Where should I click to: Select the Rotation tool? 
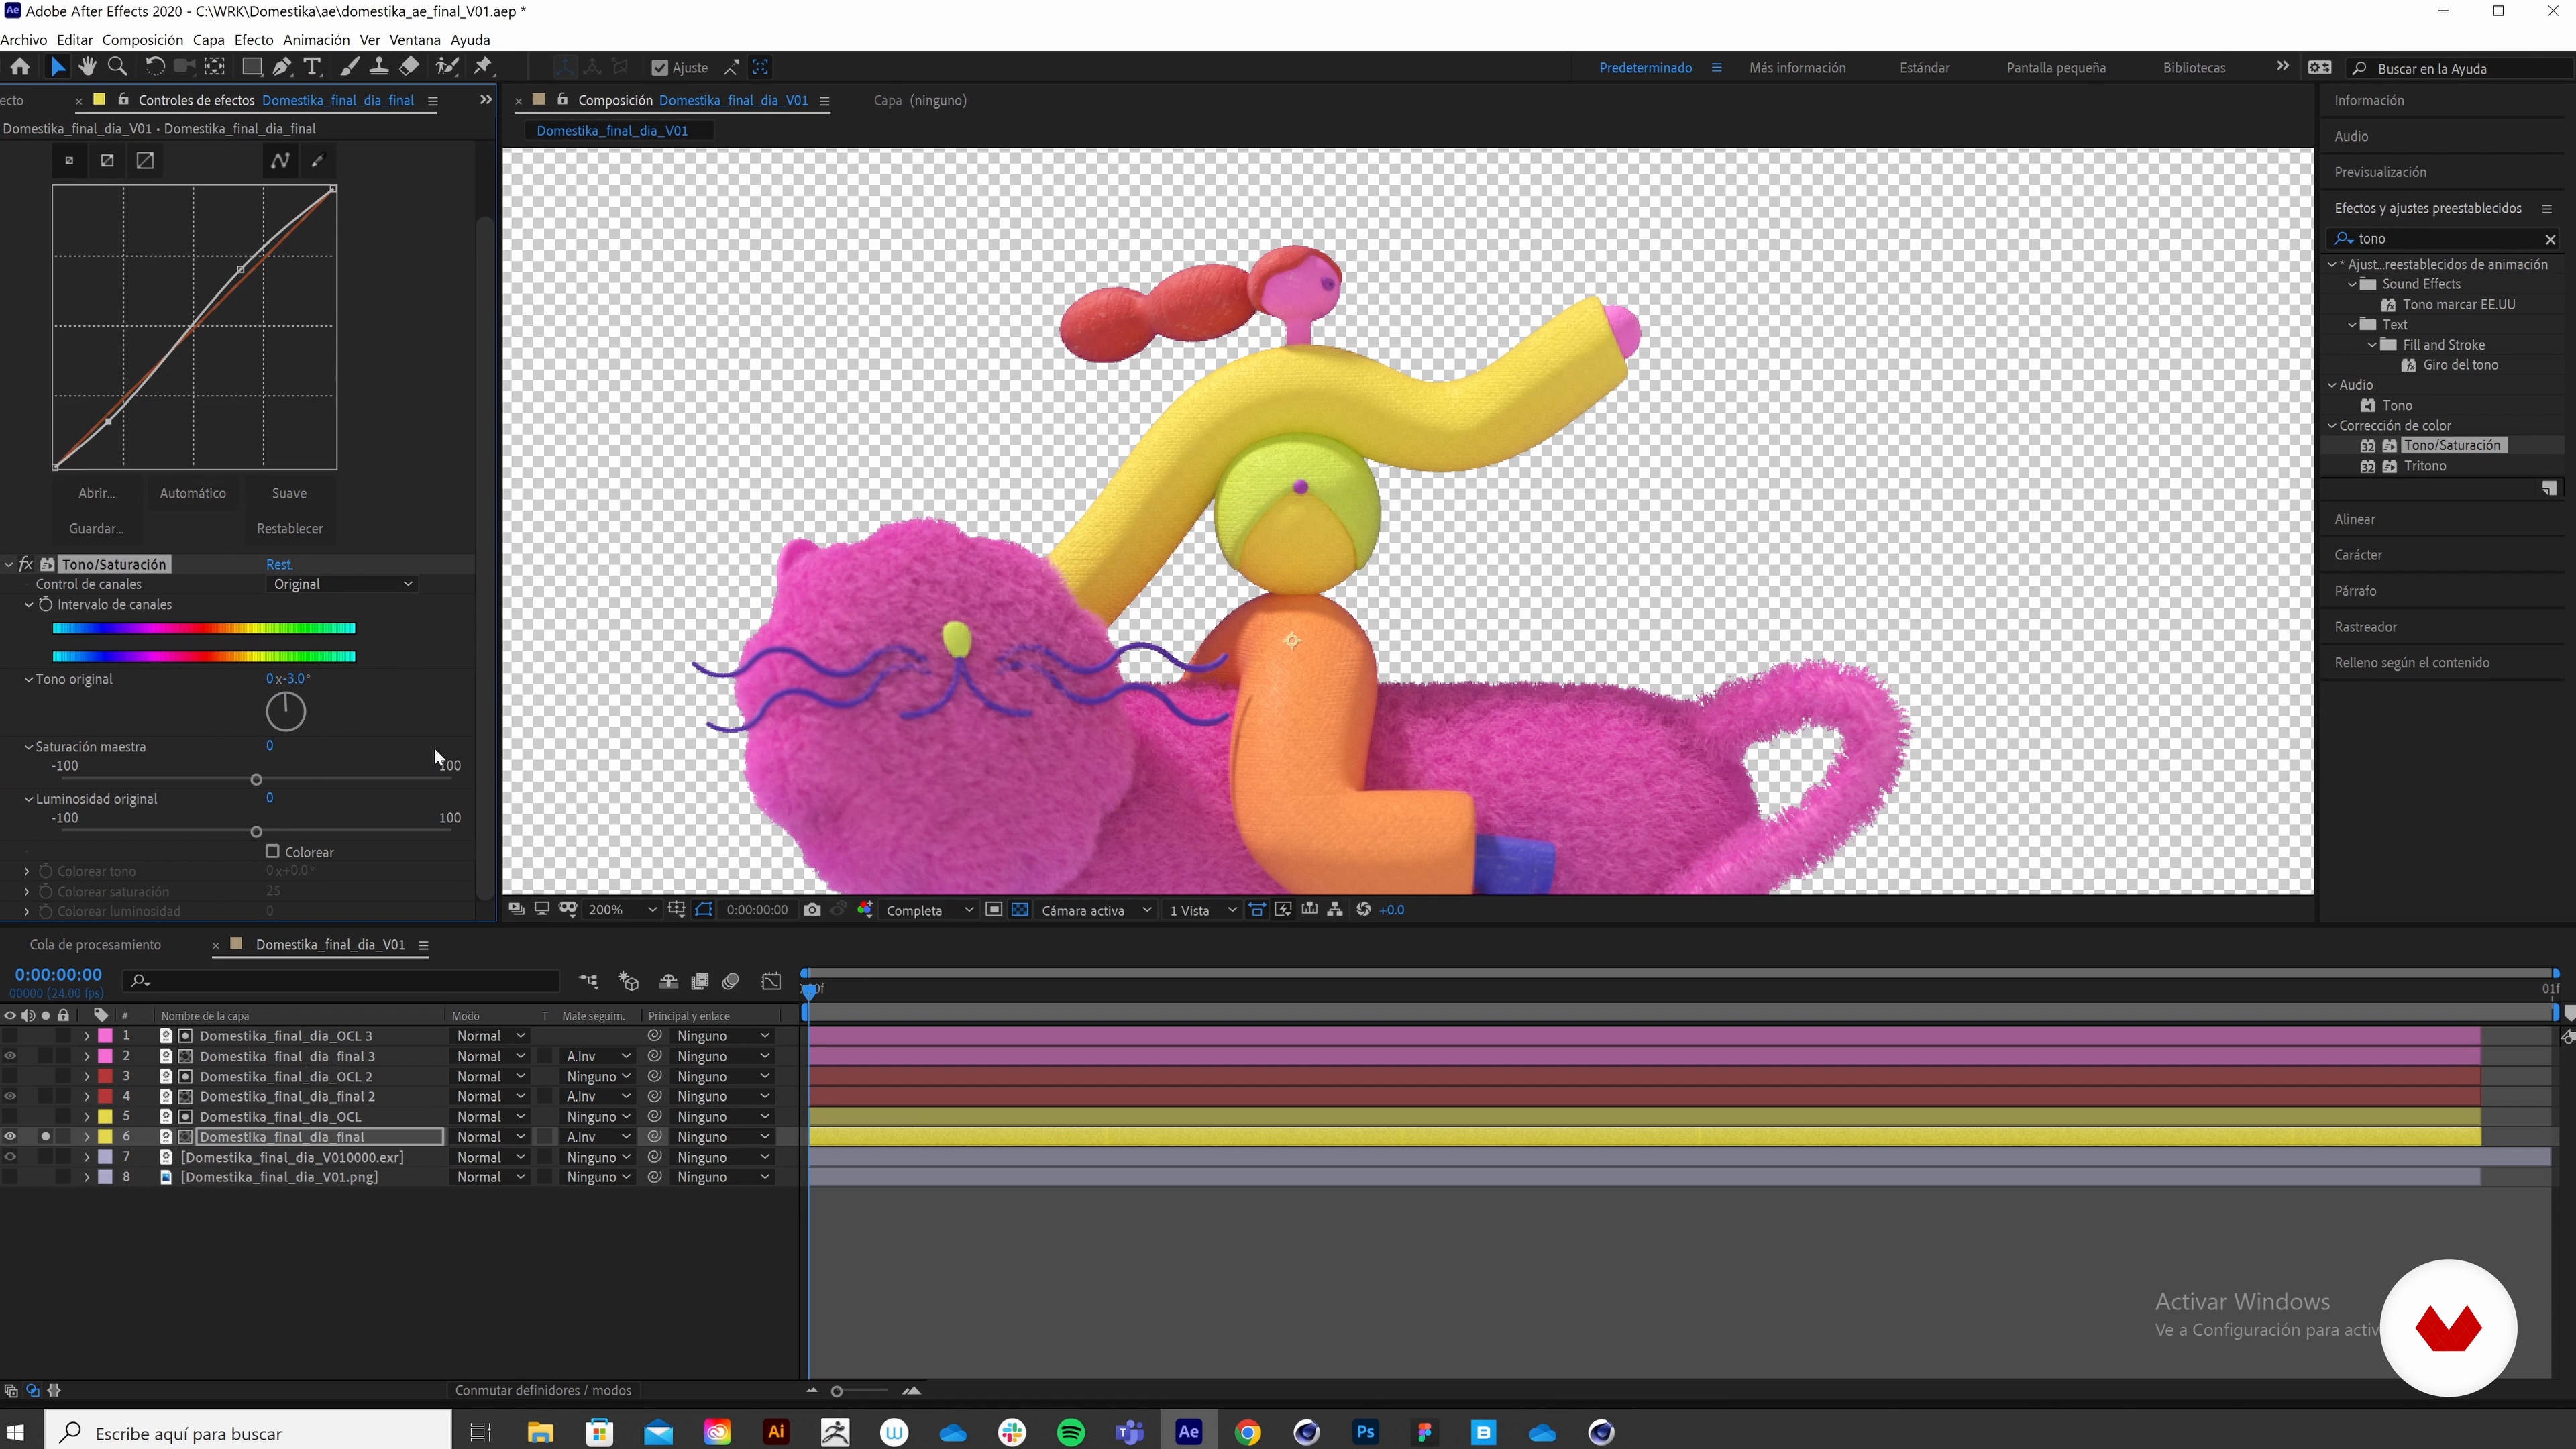(154, 67)
